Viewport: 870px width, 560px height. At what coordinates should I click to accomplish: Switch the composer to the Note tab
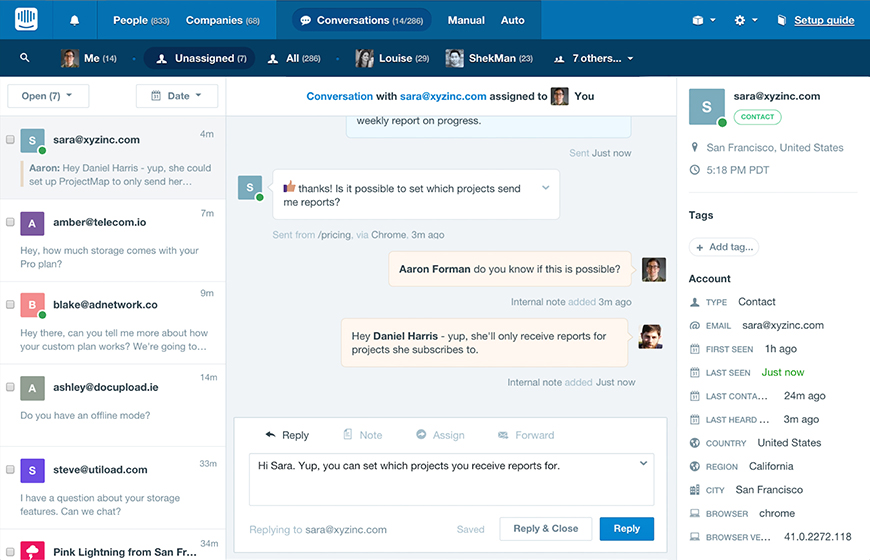[x=363, y=435]
